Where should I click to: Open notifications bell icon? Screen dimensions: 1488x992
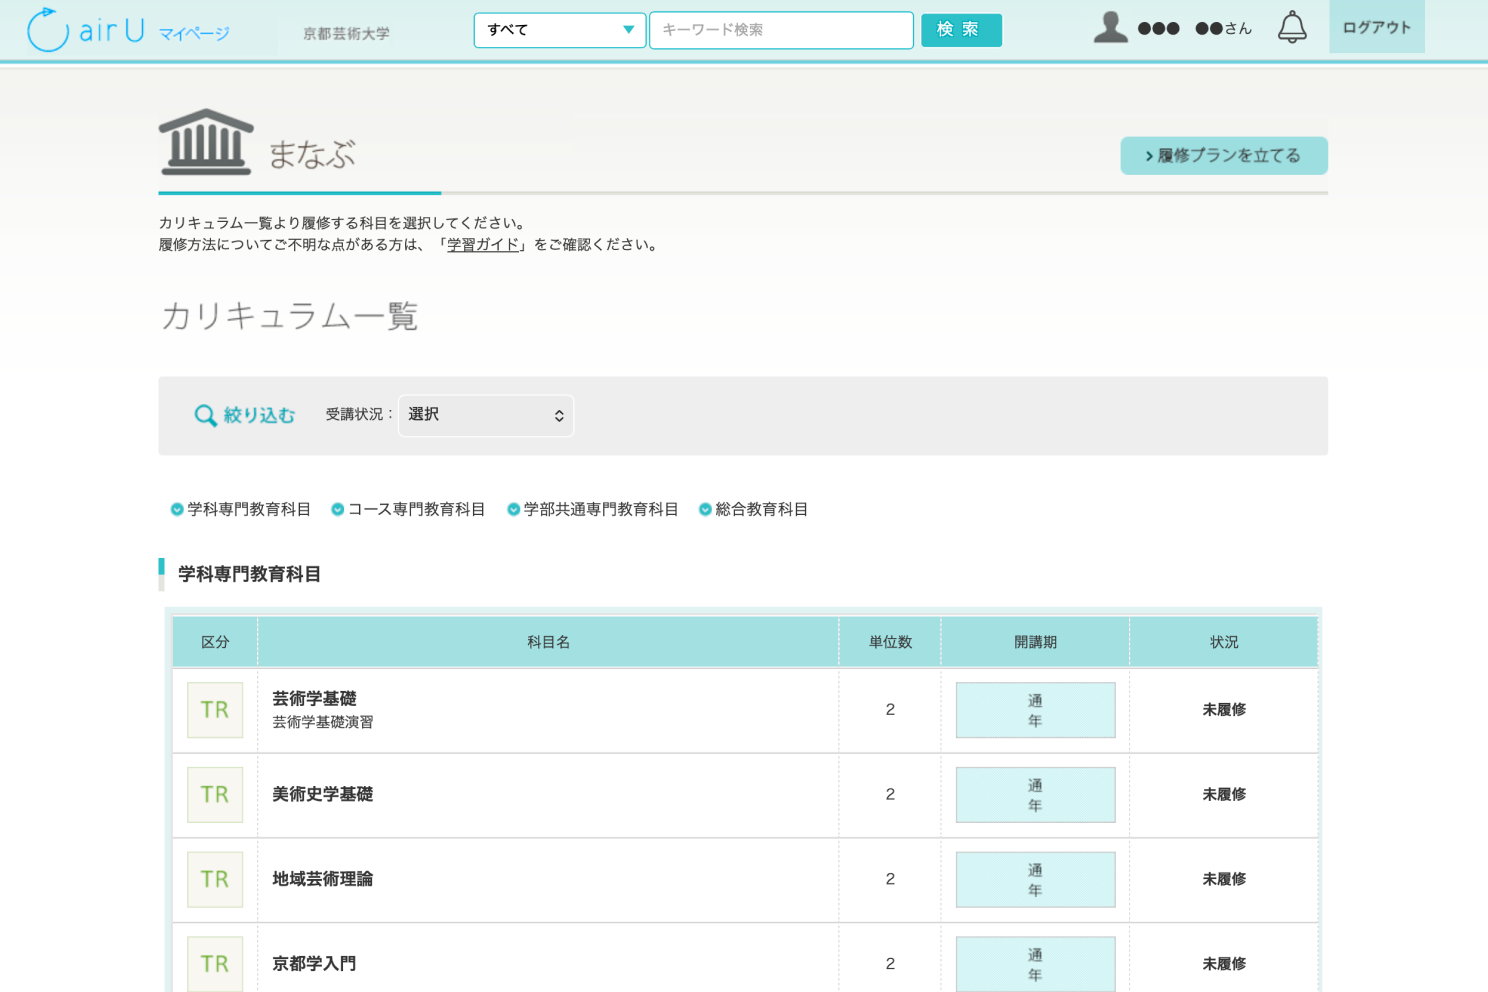pyautogui.click(x=1292, y=27)
